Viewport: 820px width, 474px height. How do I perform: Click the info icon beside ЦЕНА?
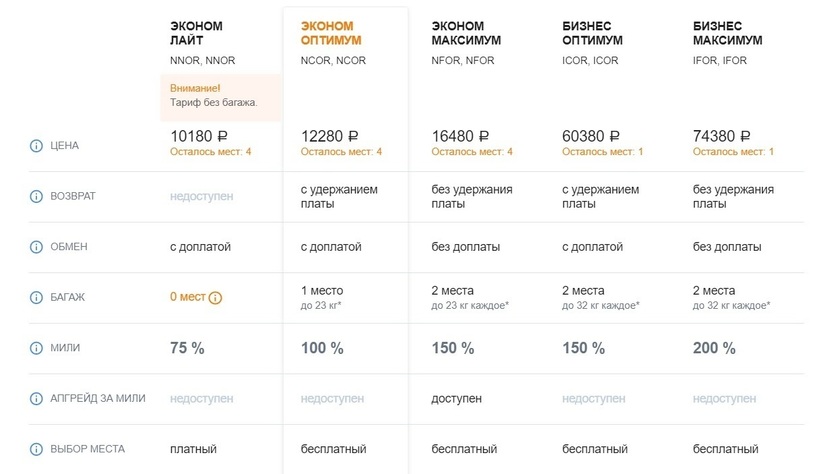point(37,146)
